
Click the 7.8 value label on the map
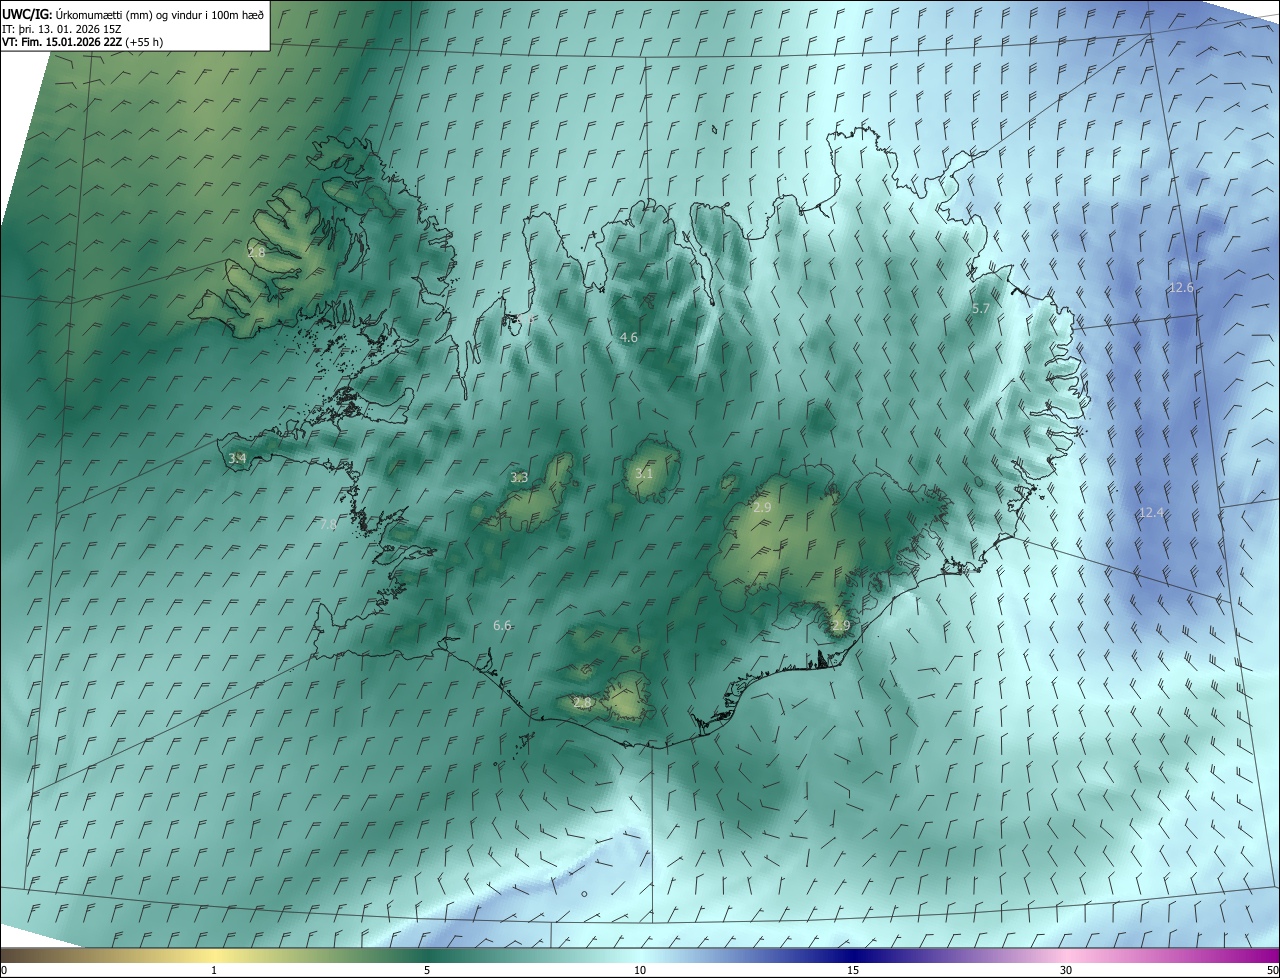pyautogui.click(x=328, y=525)
